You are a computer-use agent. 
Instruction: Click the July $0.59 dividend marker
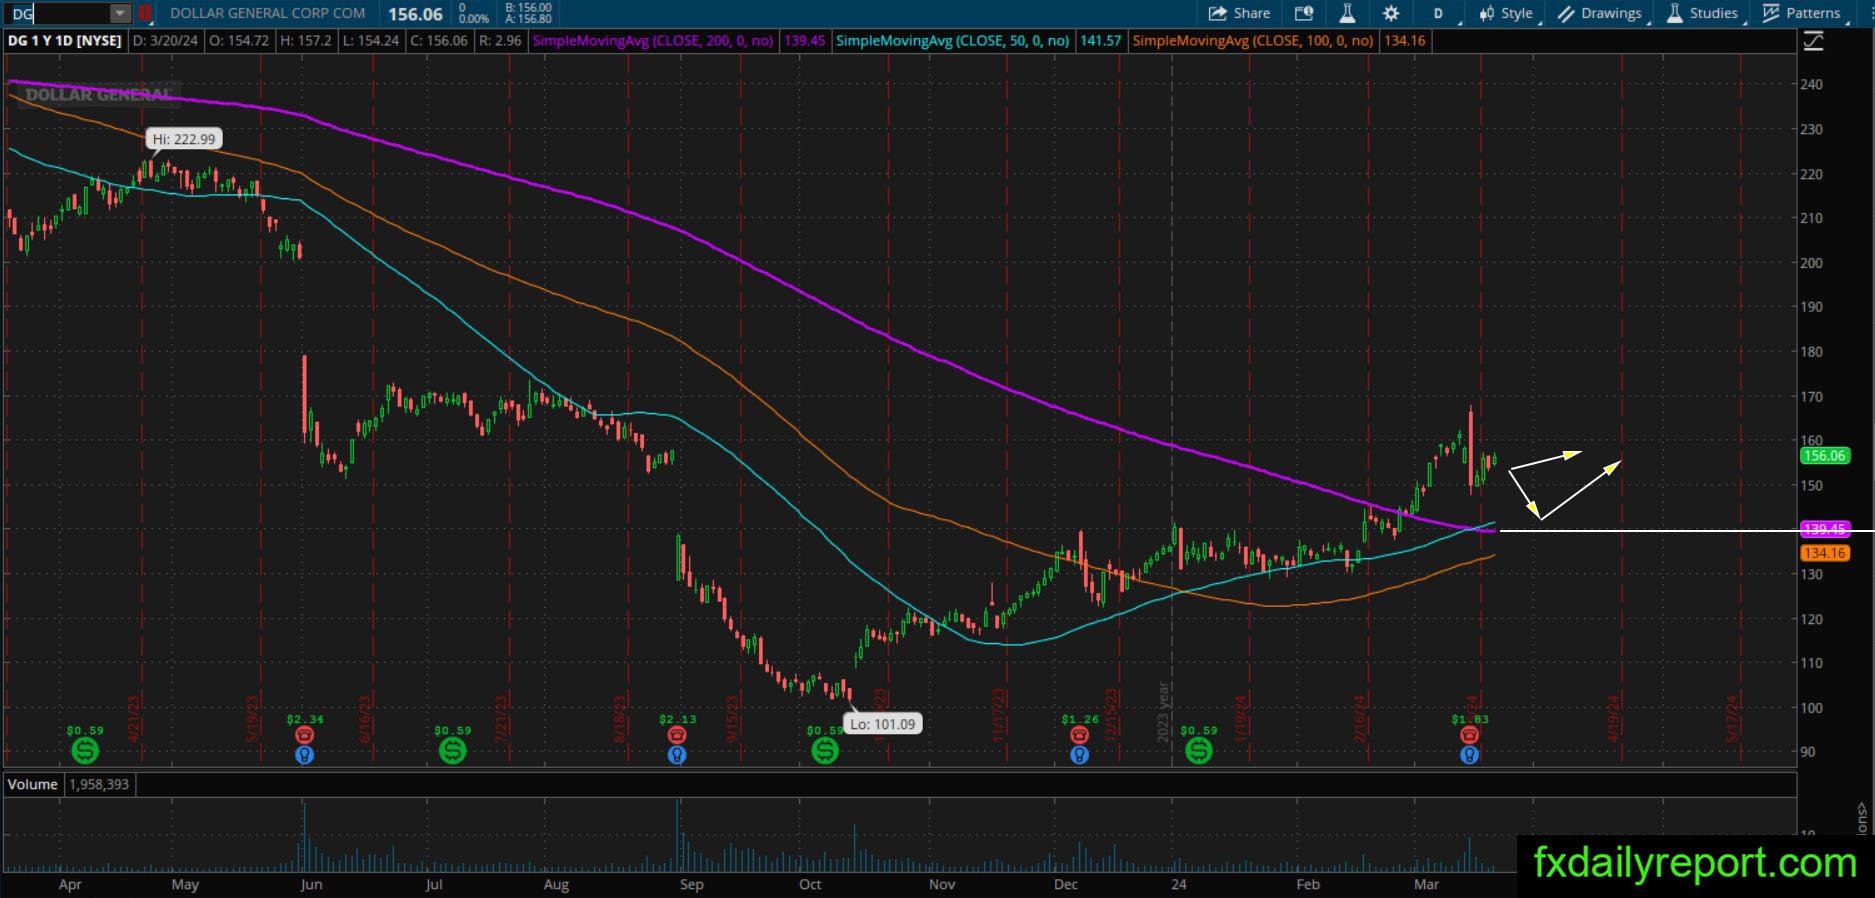(x=453, y=750)
